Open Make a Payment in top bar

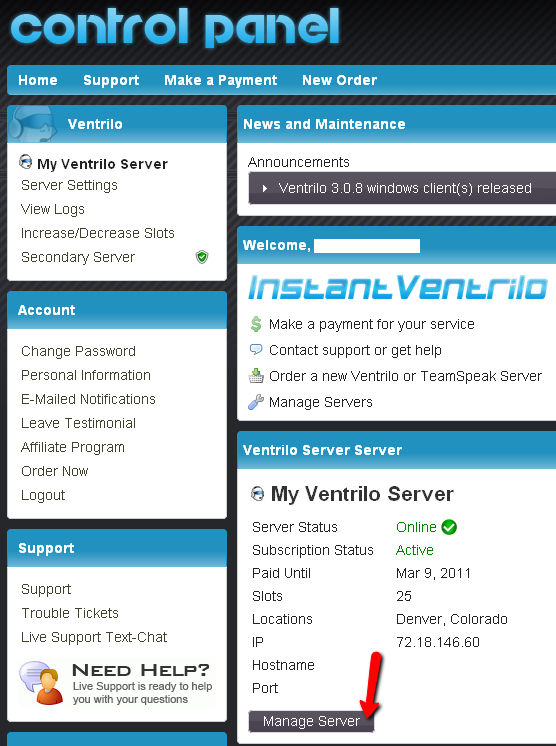(221, 80)
